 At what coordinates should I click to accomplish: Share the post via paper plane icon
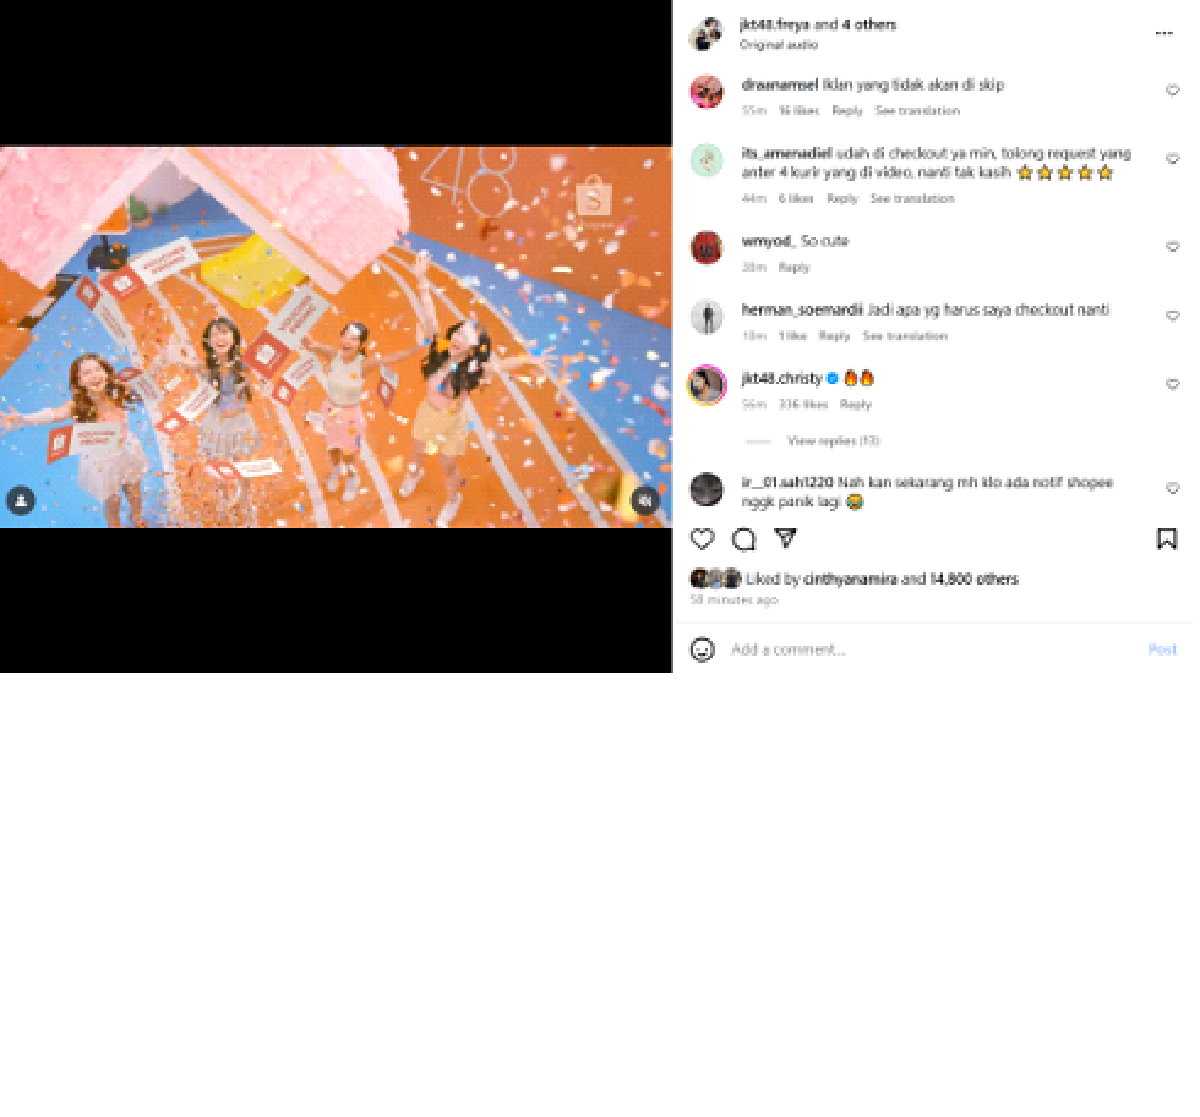[786, 538]
